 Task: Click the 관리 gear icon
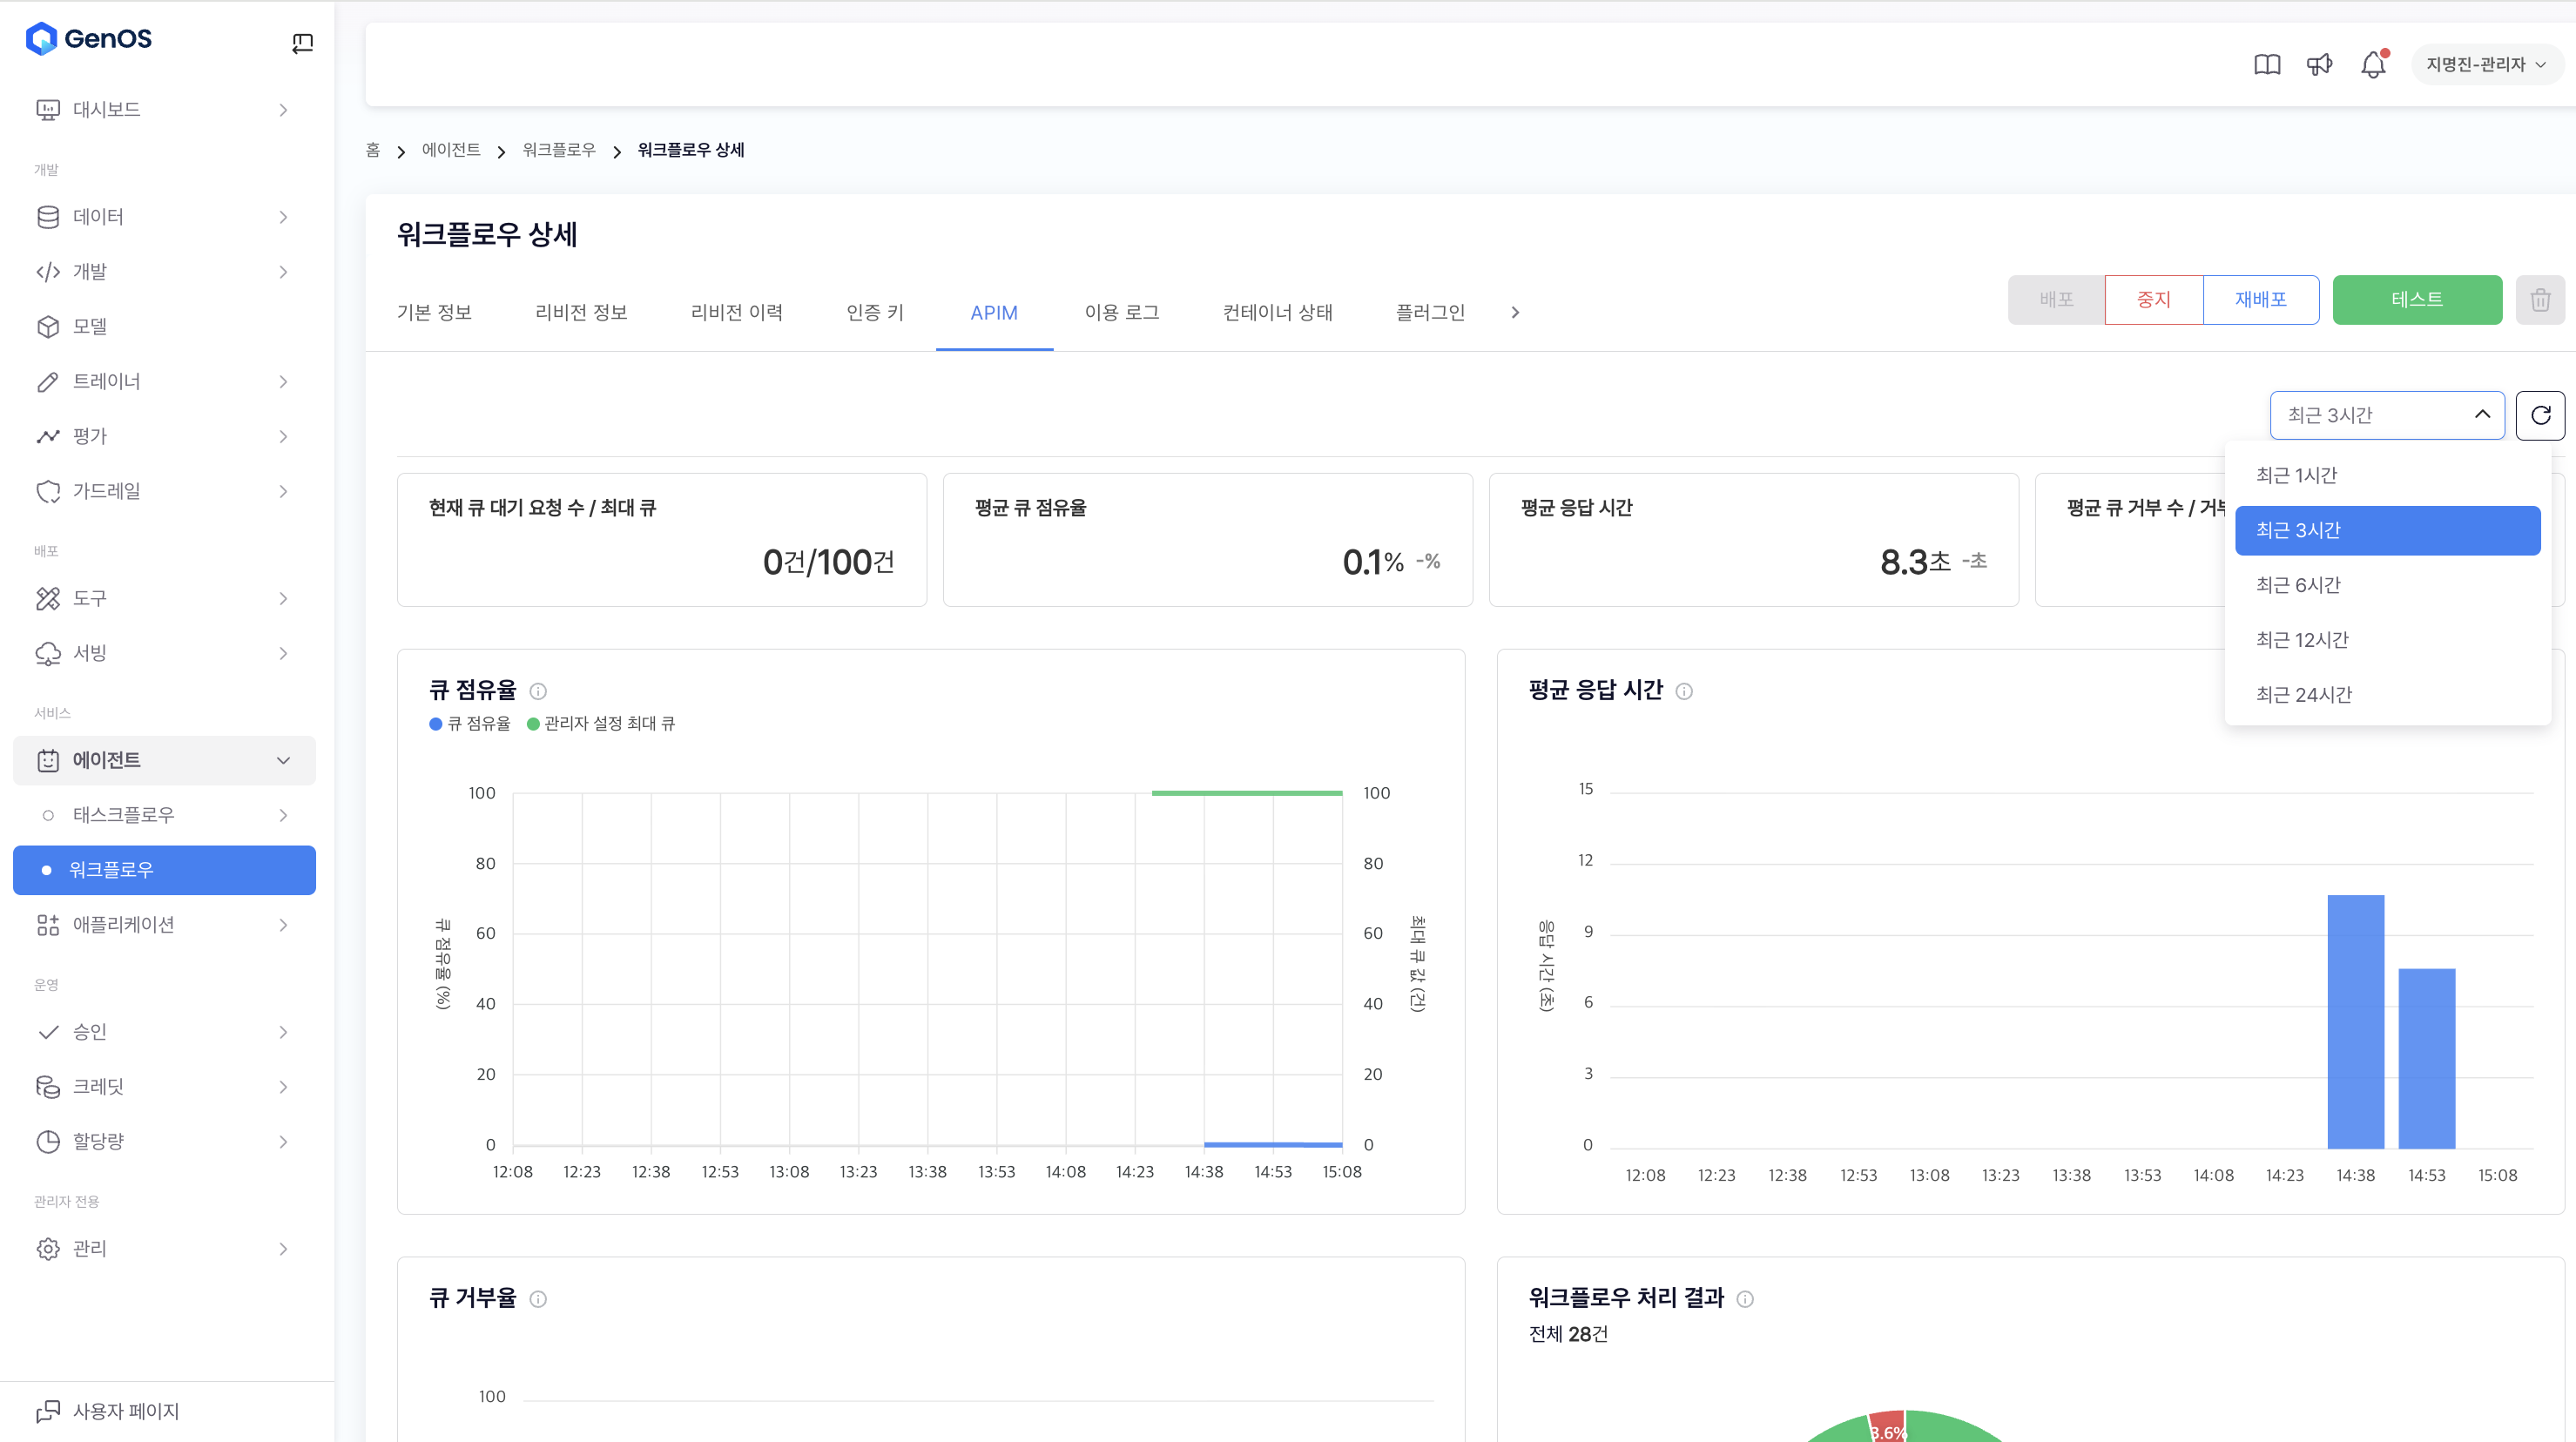(x=48, y=1249)
